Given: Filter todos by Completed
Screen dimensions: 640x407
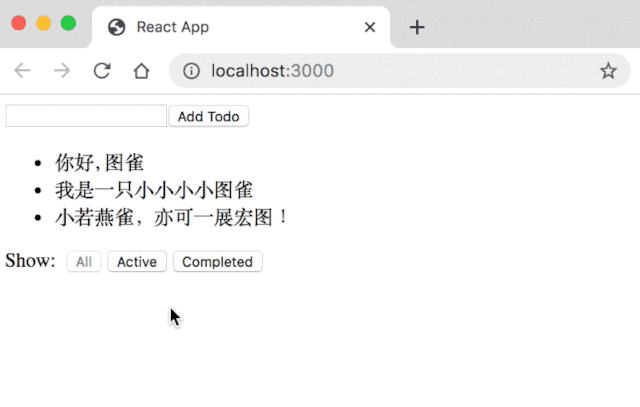Looking at the screenshot, I should (x=218, y=262).
